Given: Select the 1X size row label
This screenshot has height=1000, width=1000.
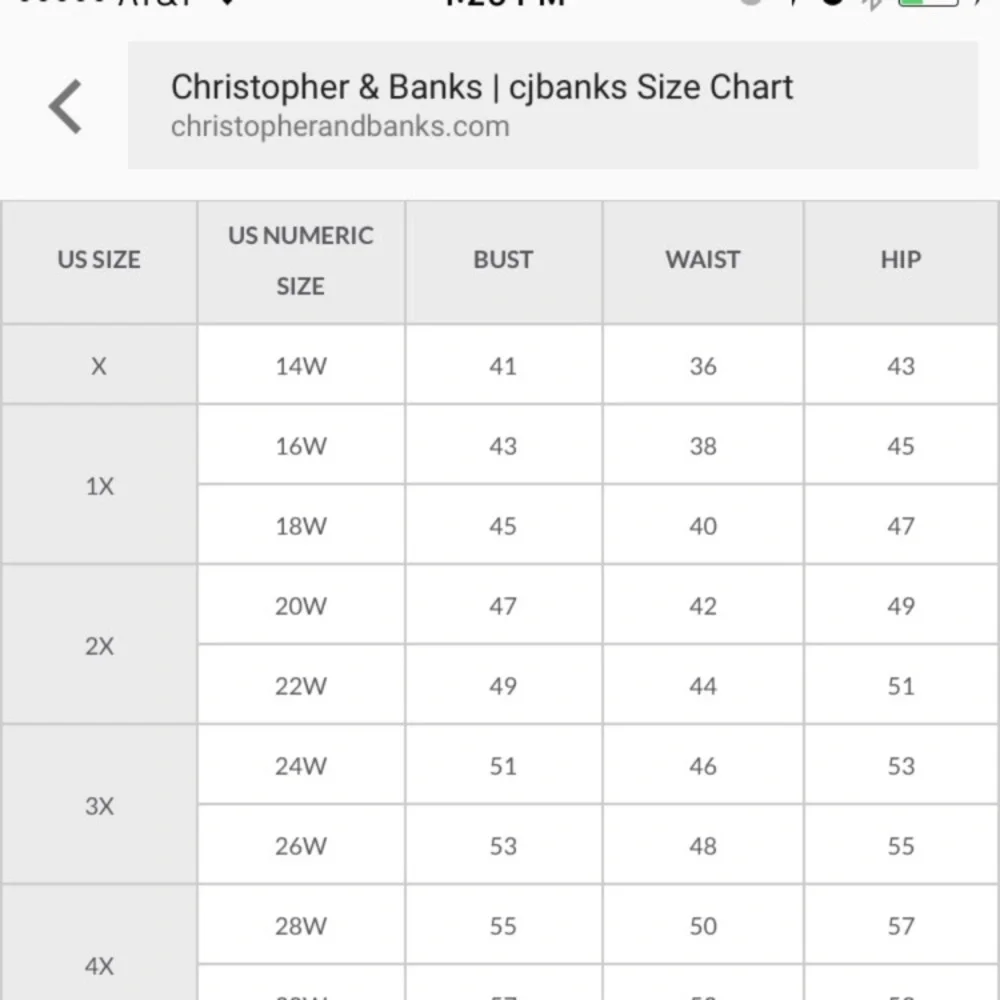Looking at the screenshot, I should pyautogui.click(x=99, y=486).
